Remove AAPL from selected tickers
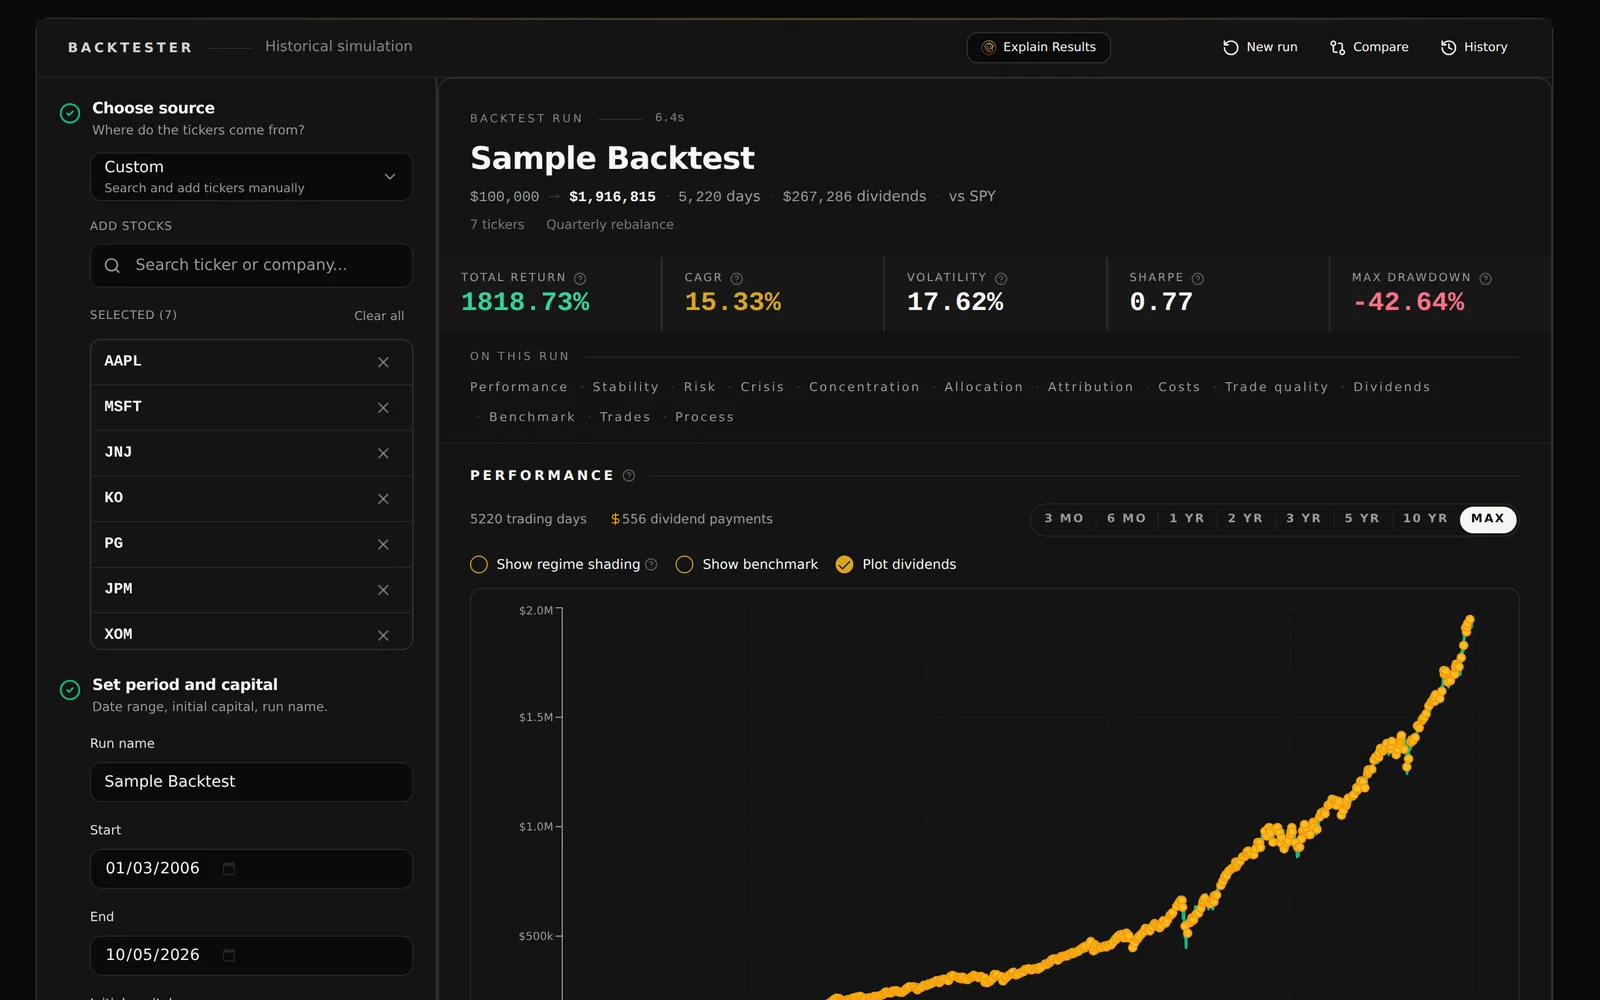Viewport: 1600px width, 1000px height. click(383, 362)
